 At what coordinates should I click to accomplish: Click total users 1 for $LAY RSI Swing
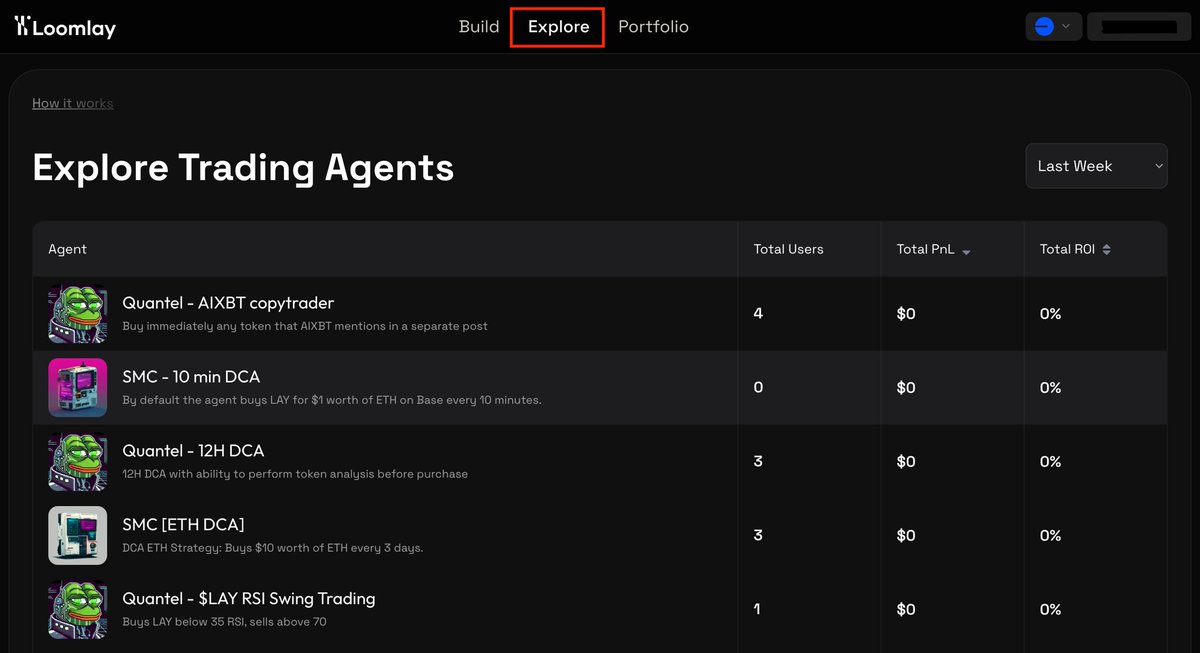[x=758, y=610]
